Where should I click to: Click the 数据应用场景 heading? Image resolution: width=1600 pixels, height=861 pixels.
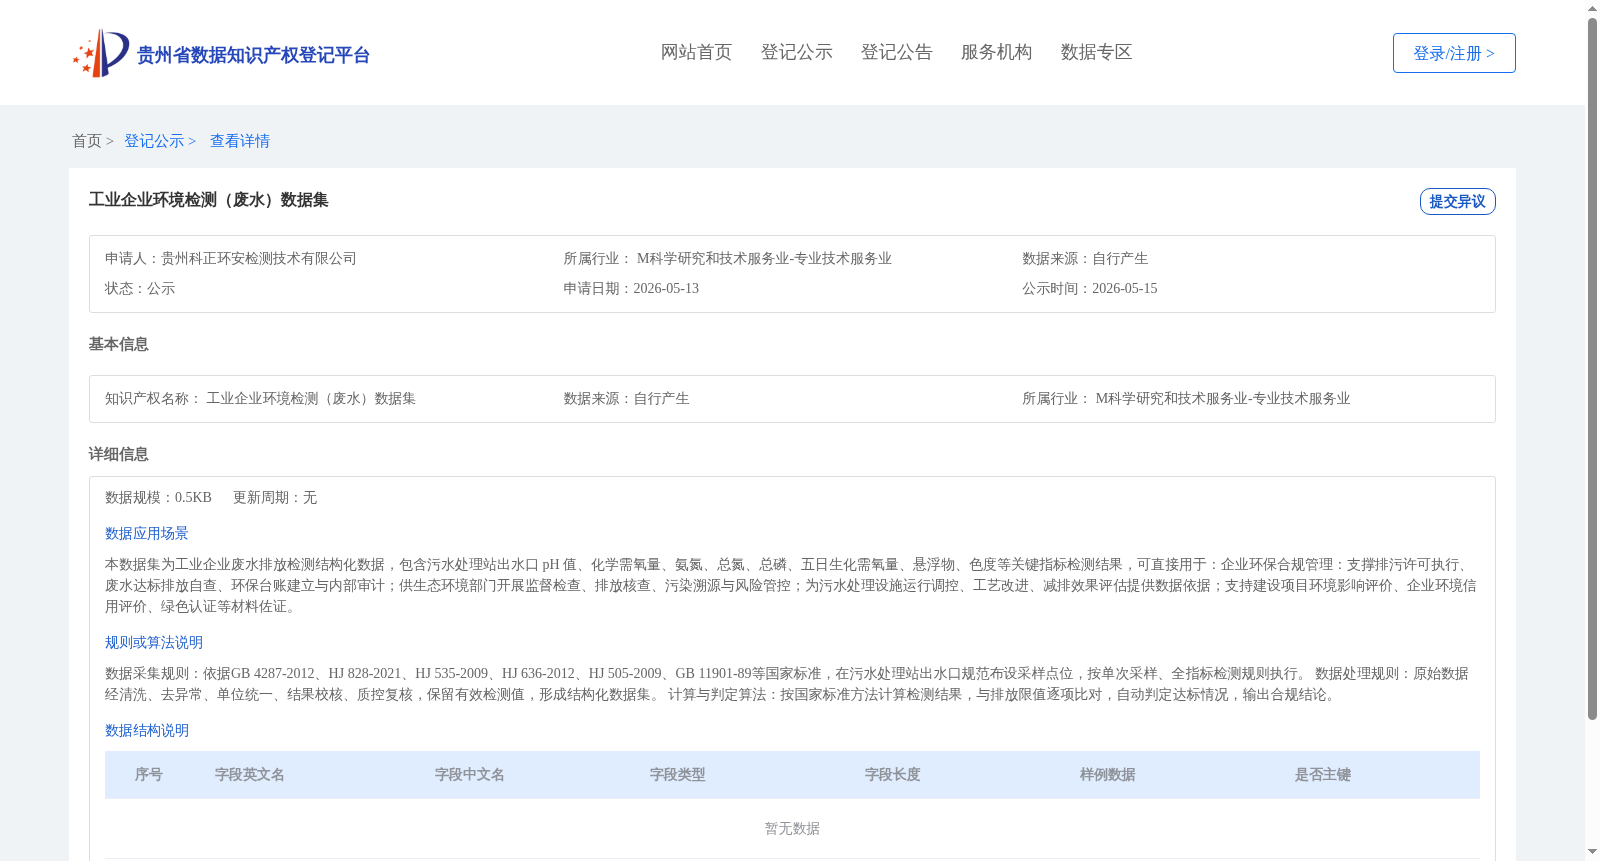point(147,533)
